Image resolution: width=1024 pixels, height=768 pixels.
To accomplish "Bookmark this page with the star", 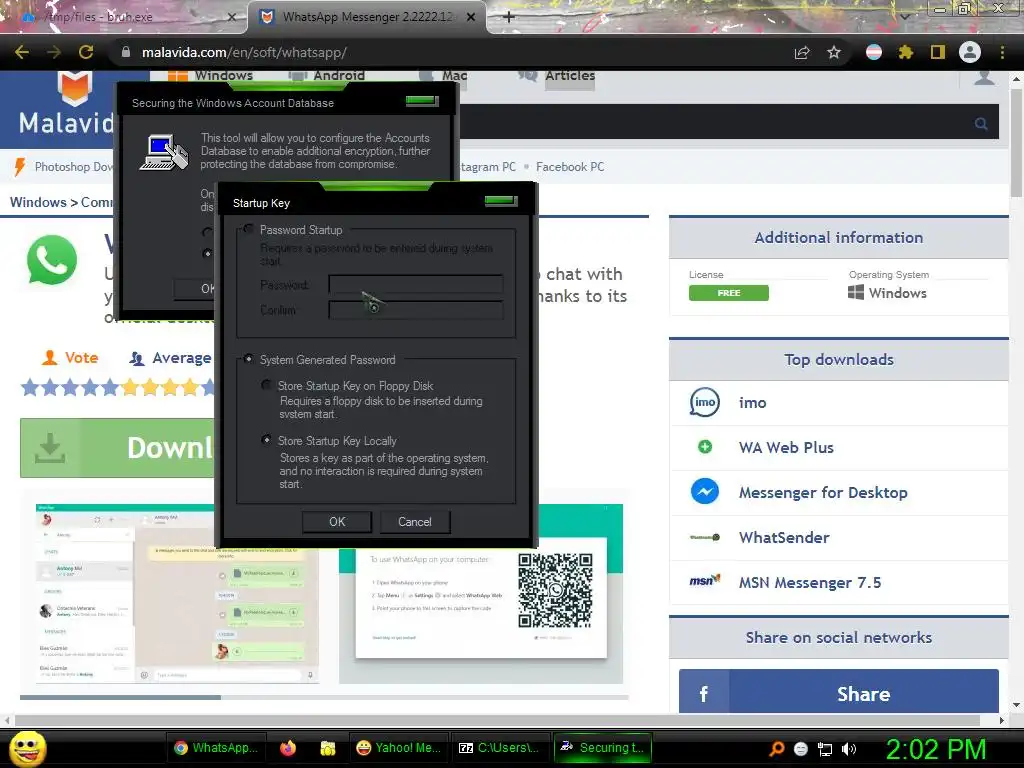I will pyautogui.click(x=834, y=52).
